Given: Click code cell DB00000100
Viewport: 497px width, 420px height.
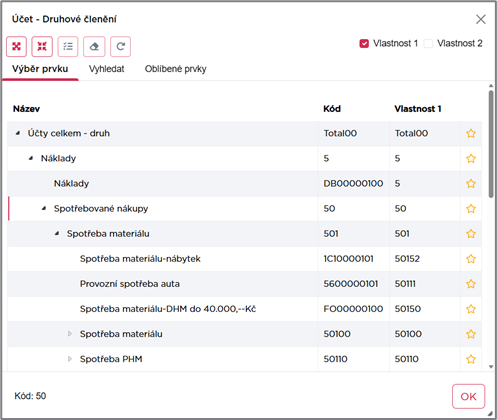Looking at the screenshot, I should (353, 184).
